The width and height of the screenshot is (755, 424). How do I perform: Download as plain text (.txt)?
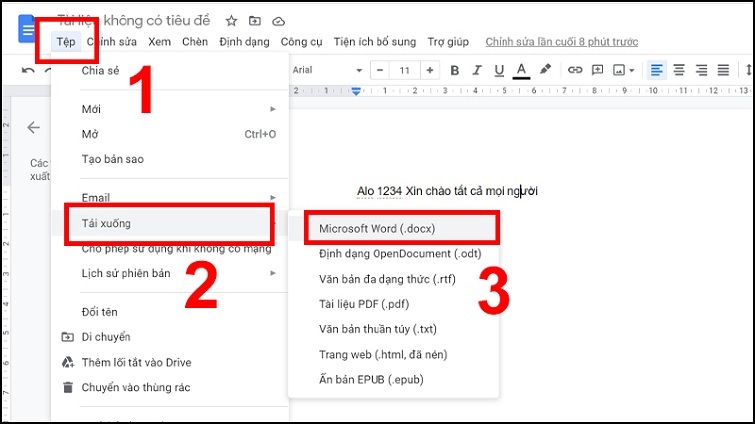pyautogui.click(x=393, y=329)
